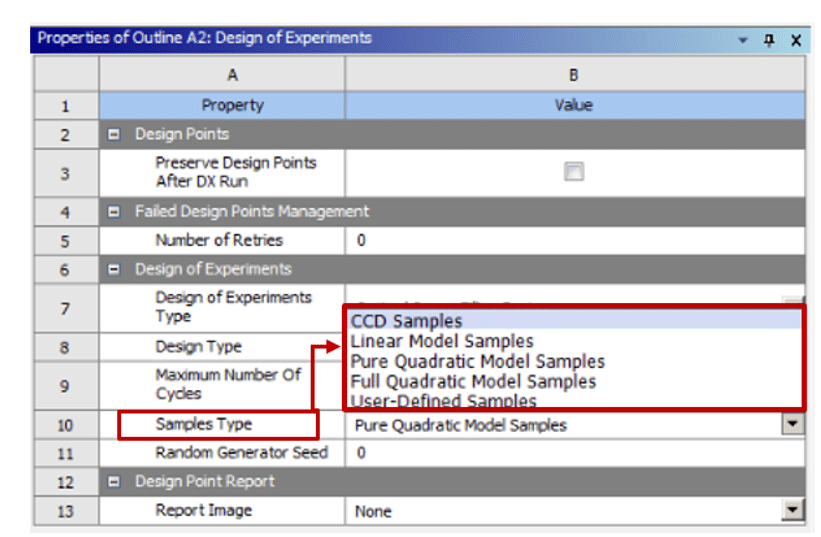Collapse the Design Point Report section

(115, 481)
